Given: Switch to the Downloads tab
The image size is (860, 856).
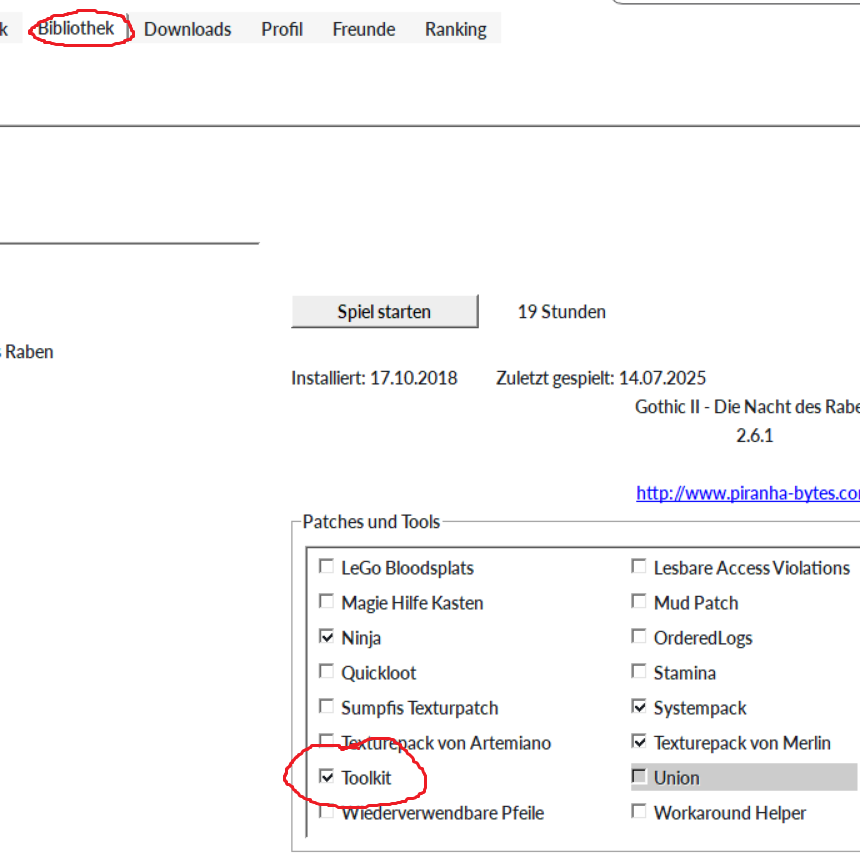Looking at the screenshot, I should click(187, 29).
